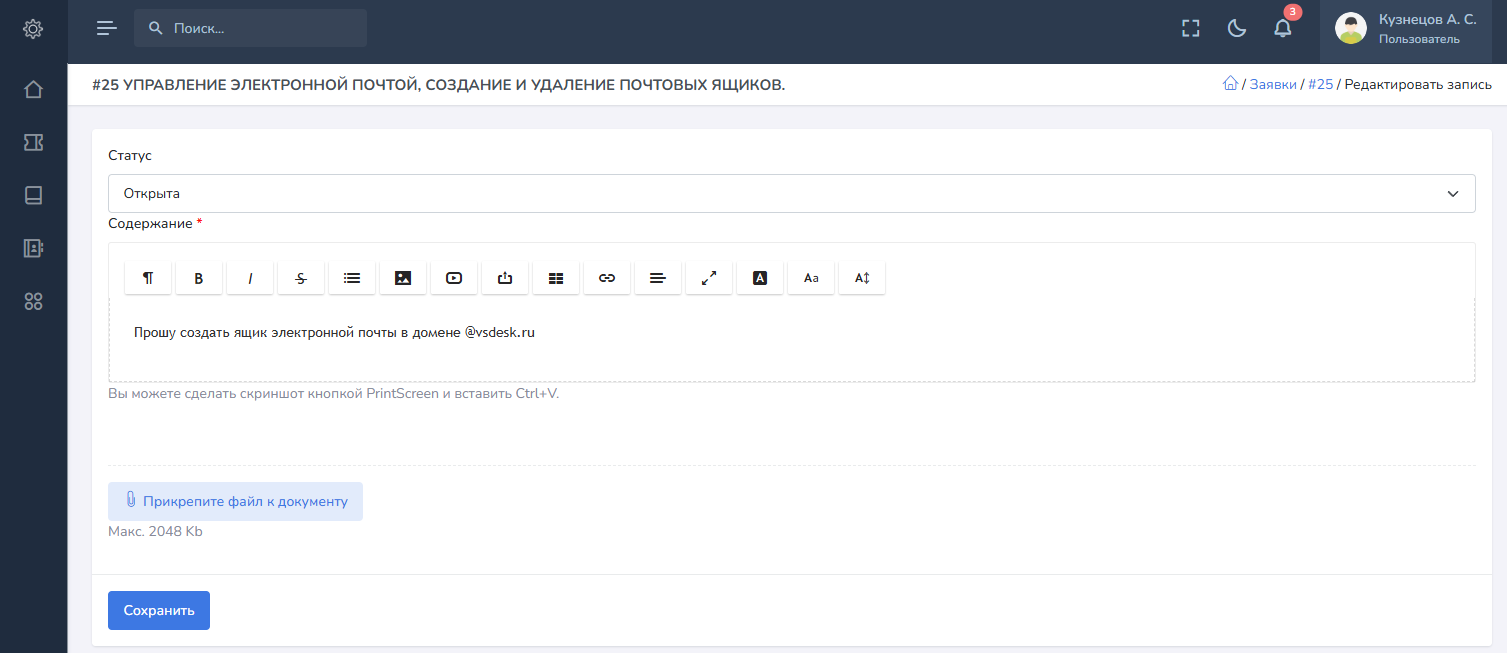Open text alignment options
Viewport: 1507px width, 653px height.
[658, 279]
